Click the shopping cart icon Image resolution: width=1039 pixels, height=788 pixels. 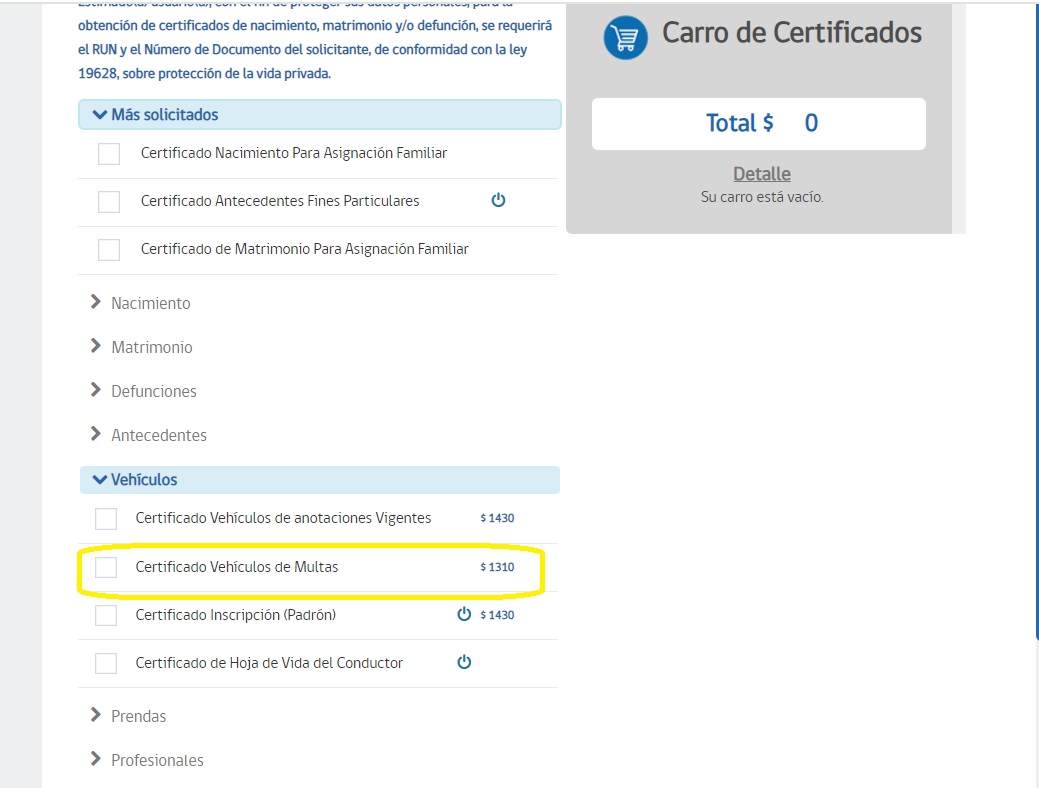click(626, 38)
